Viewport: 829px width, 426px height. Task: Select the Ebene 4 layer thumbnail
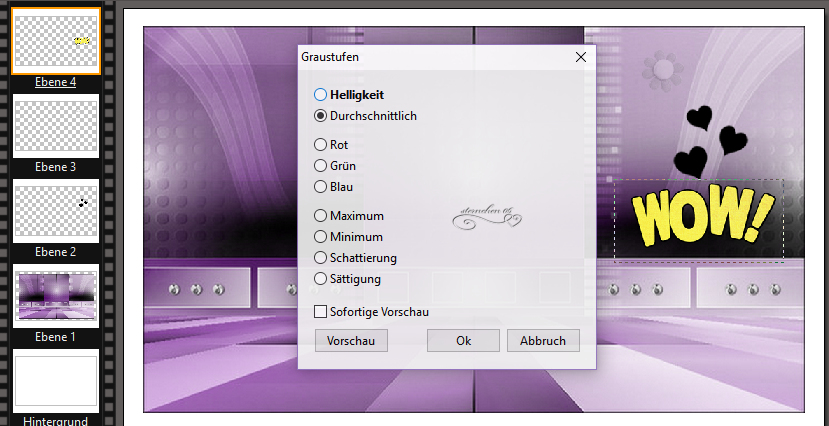click(x=56, y=41)
